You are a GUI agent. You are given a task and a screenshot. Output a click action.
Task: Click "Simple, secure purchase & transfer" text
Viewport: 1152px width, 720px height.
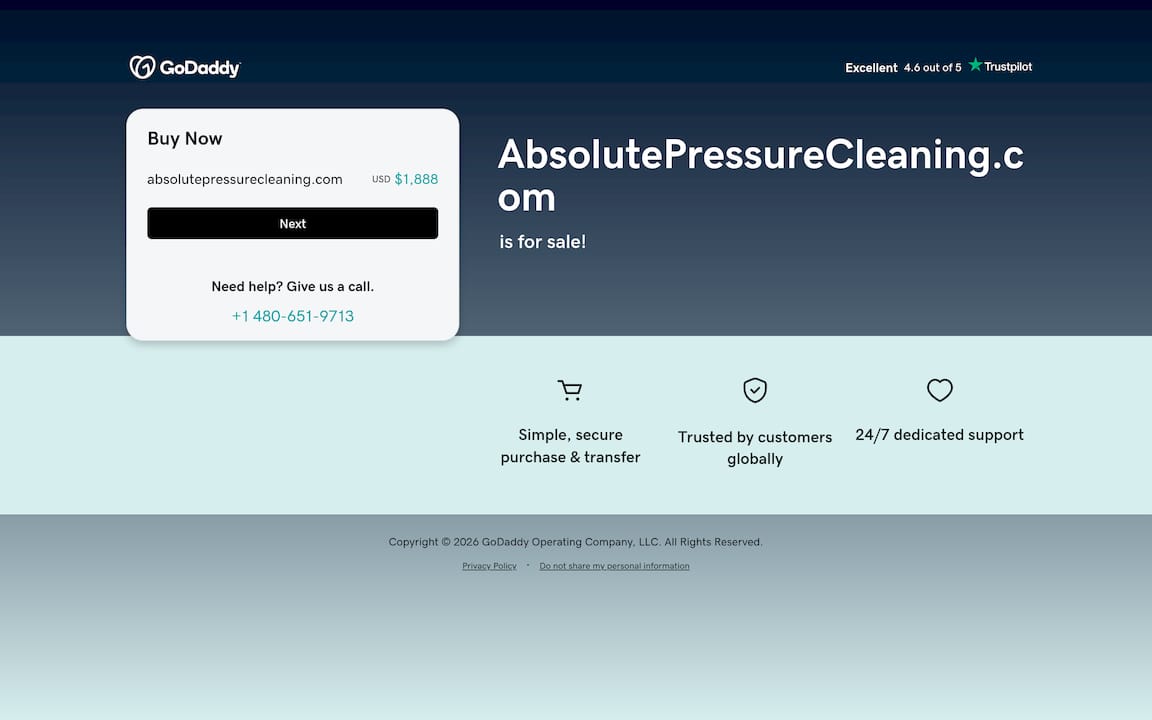[570, 446]
